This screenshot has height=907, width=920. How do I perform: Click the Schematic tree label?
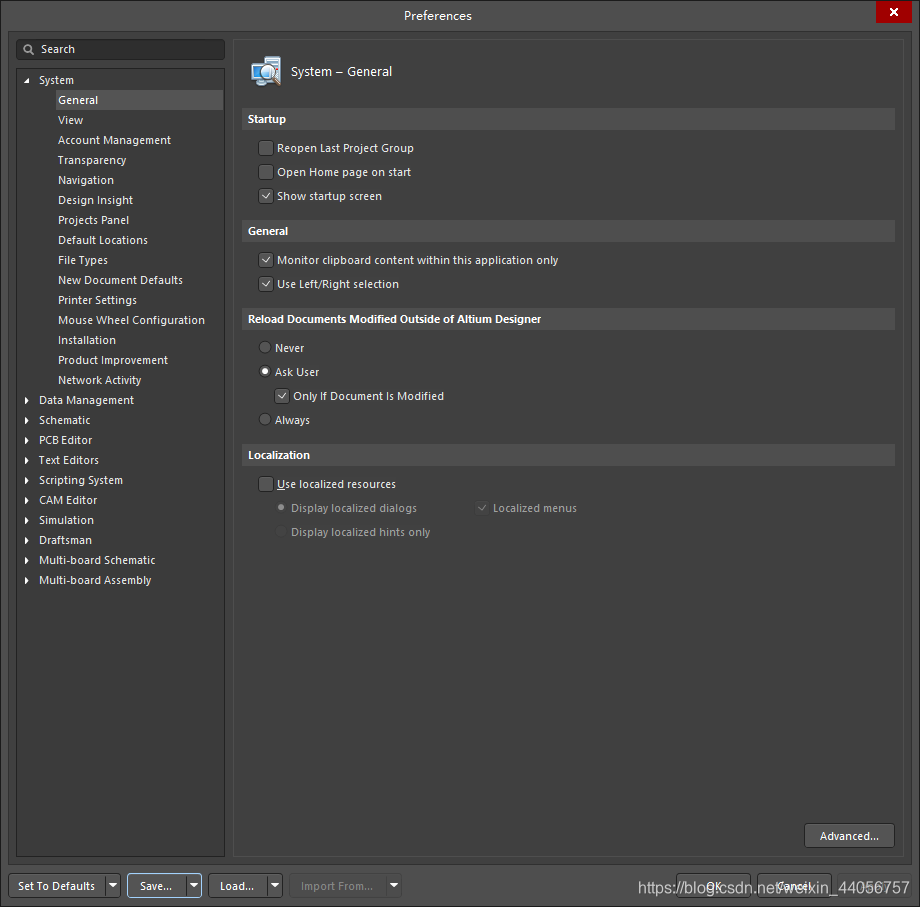[x=65, y=420]
